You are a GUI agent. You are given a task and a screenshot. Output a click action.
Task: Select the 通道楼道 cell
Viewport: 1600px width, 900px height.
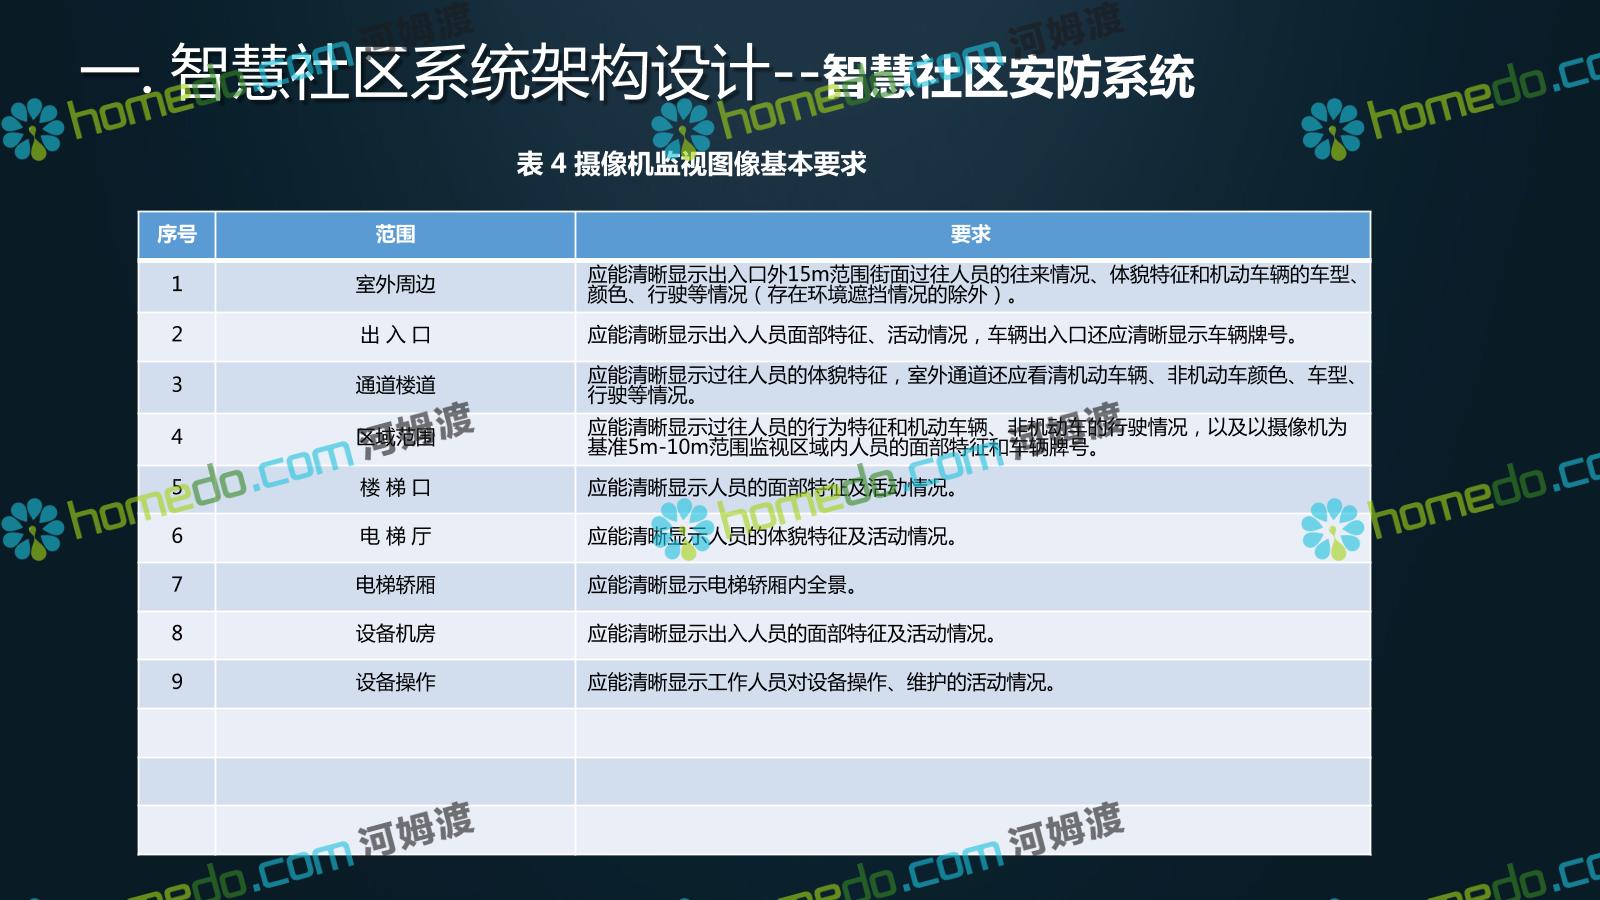click(x=395, y=385)
